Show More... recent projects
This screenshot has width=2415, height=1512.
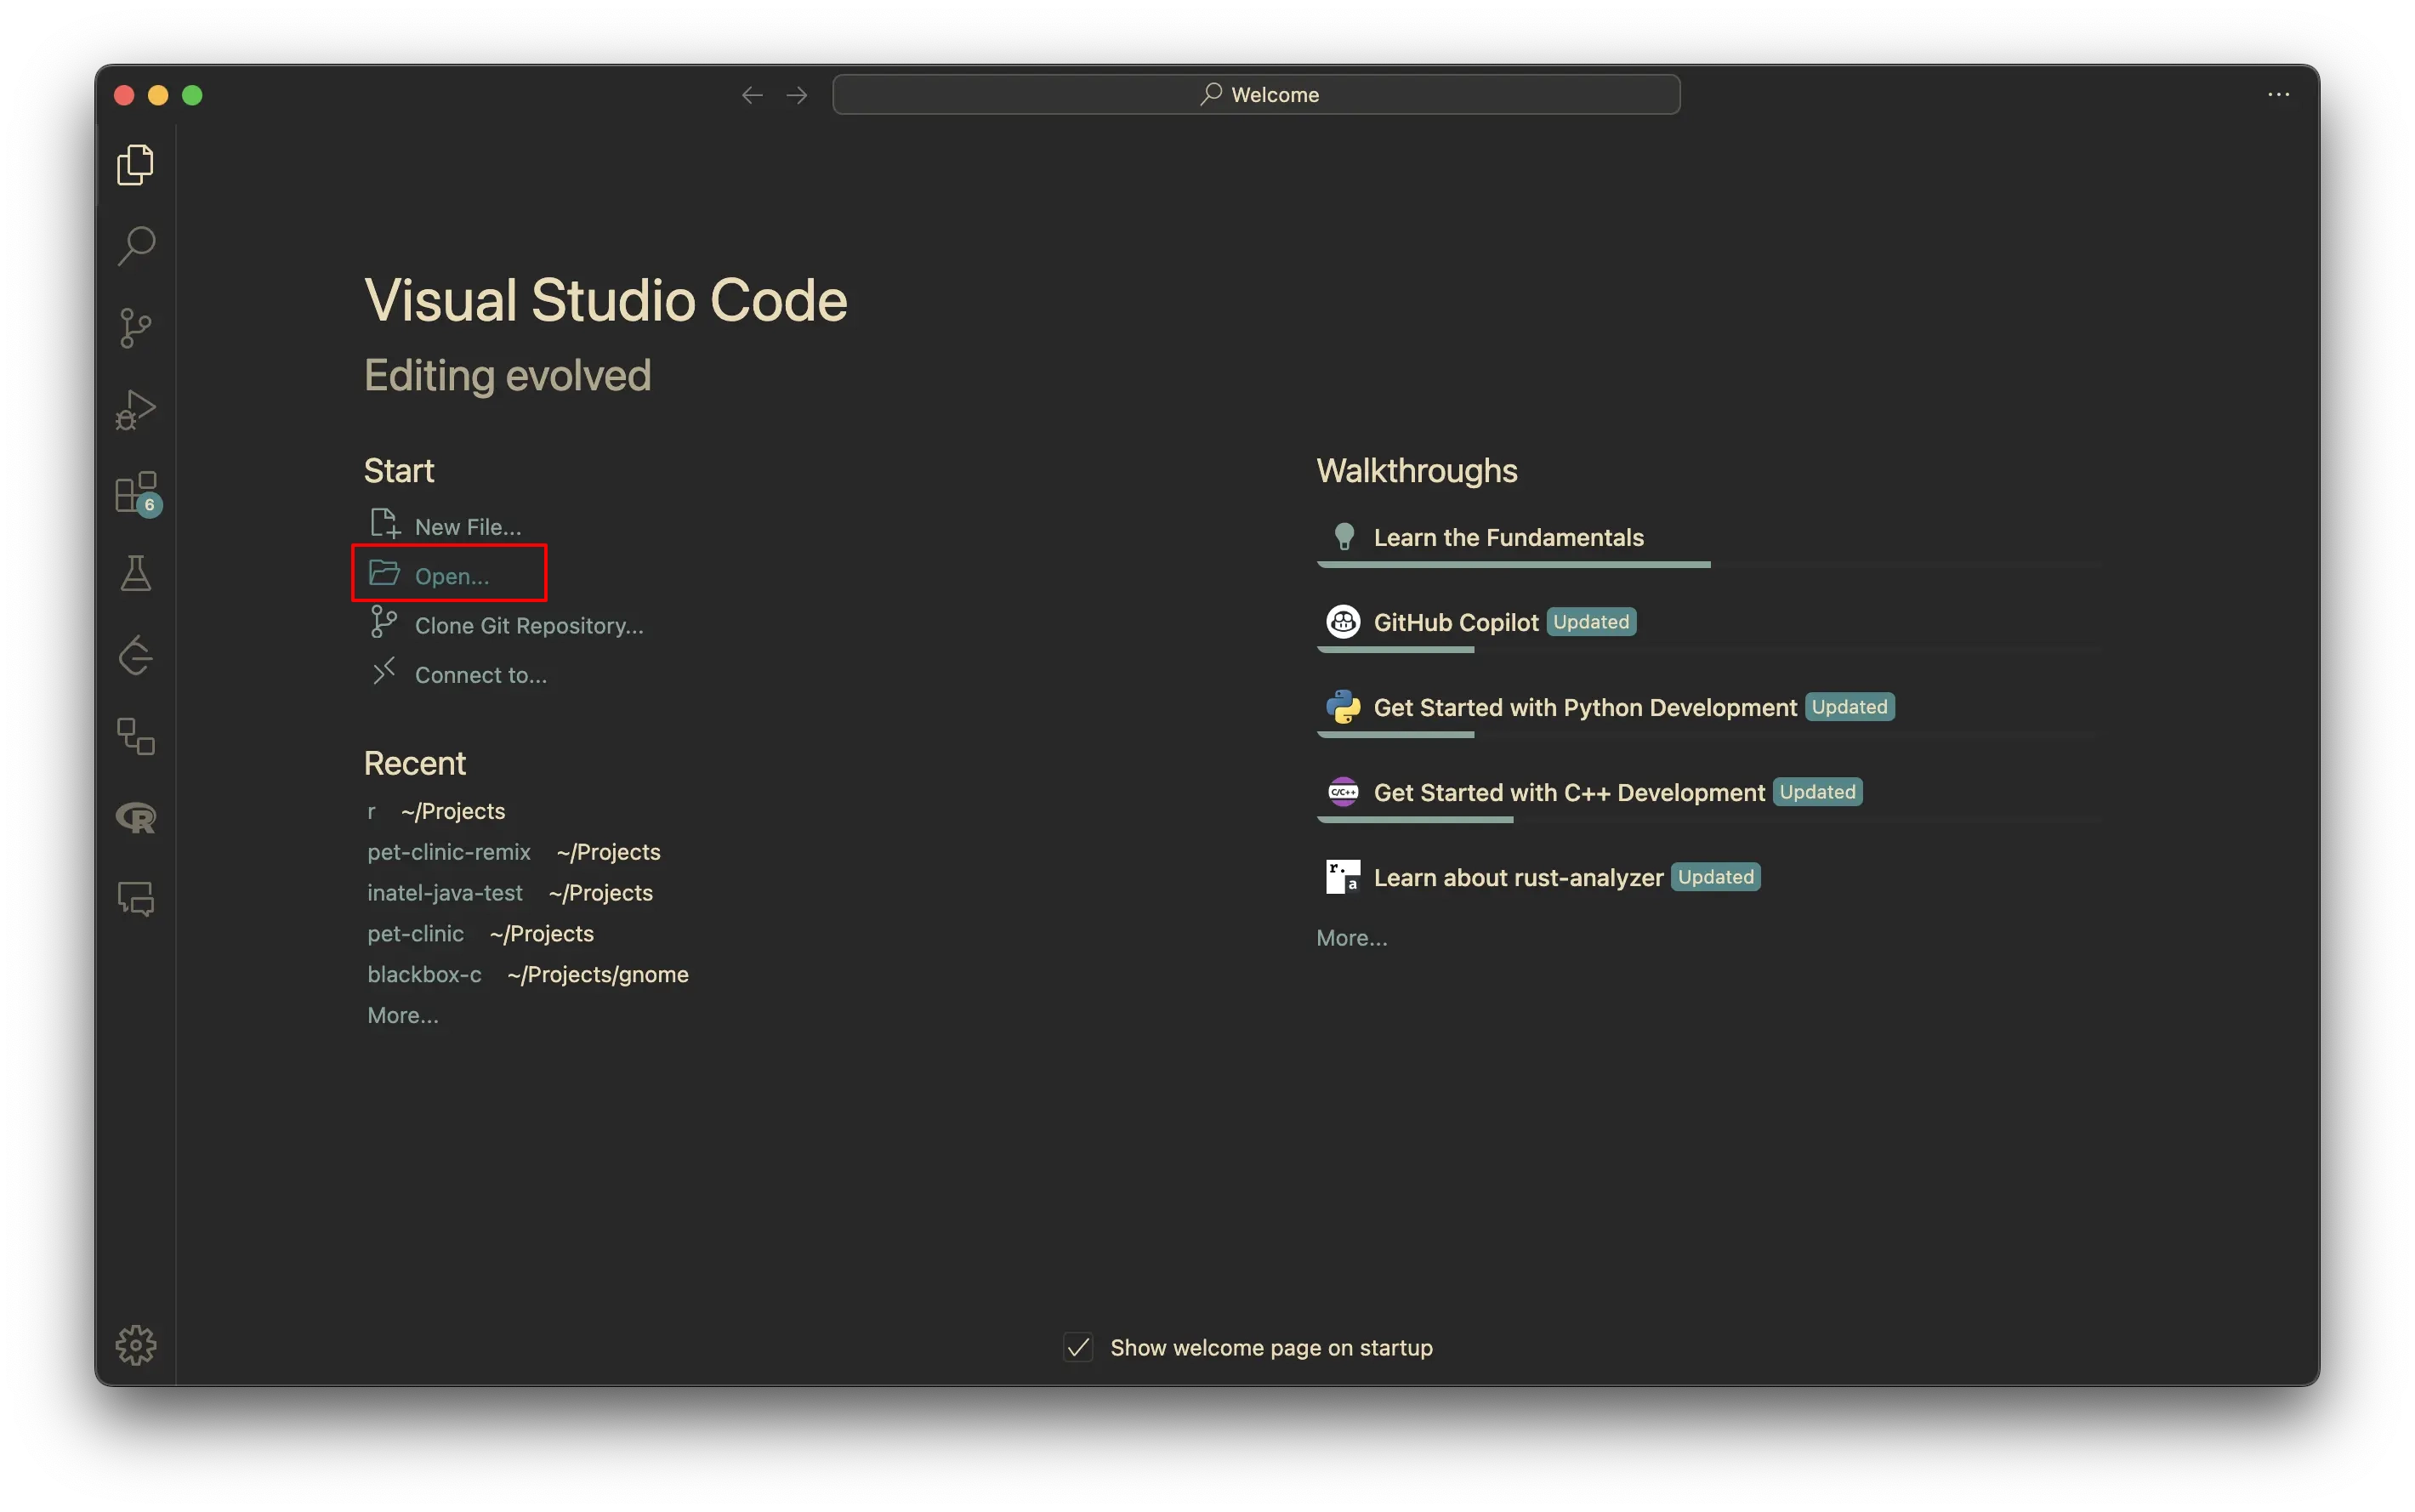click(x=402, y=1015)
